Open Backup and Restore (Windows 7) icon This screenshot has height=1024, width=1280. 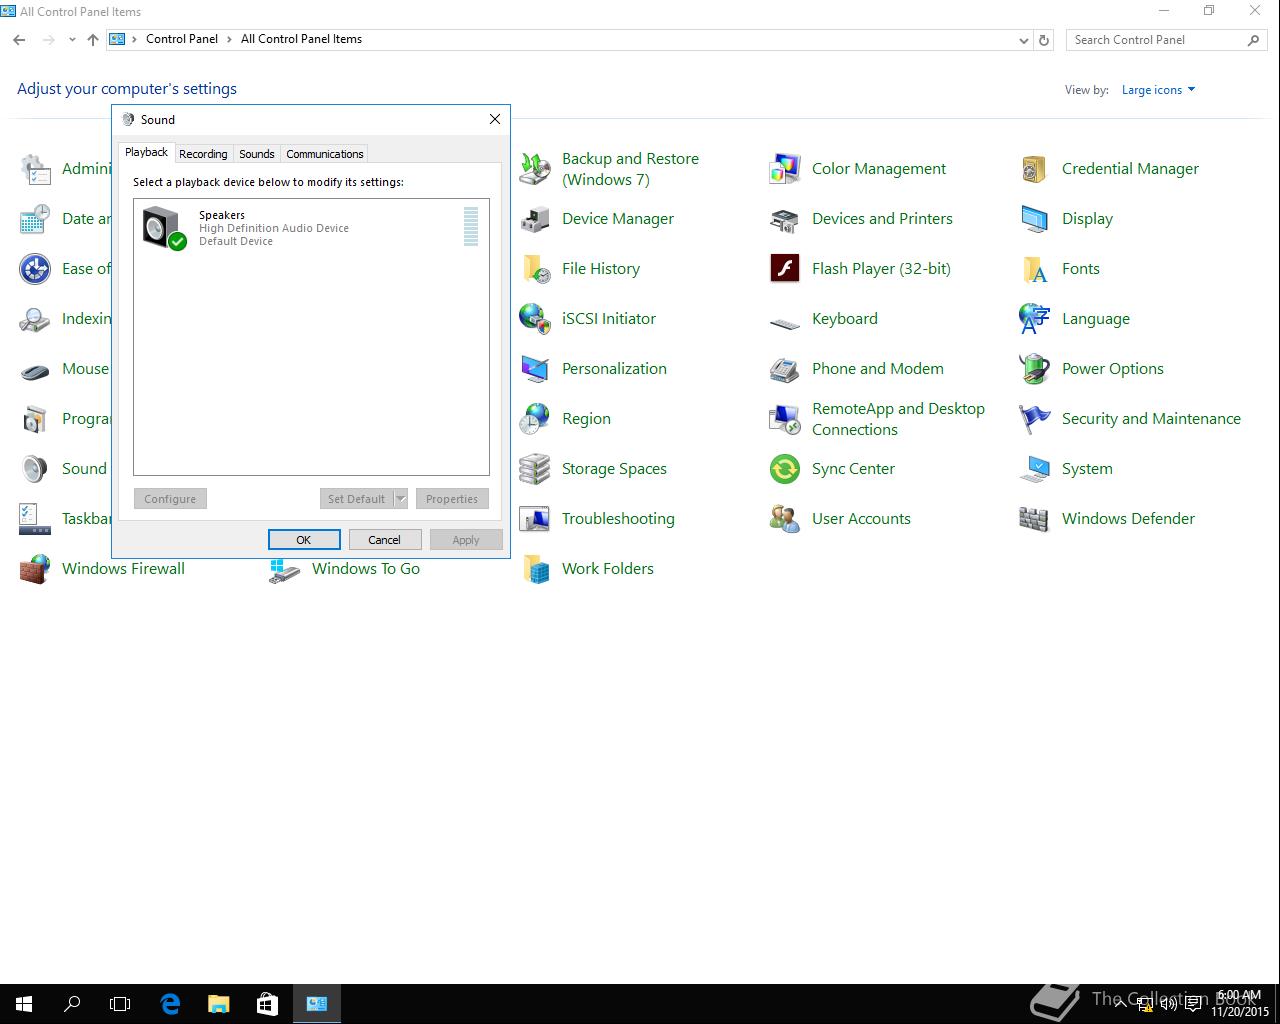tap(535, 169)
